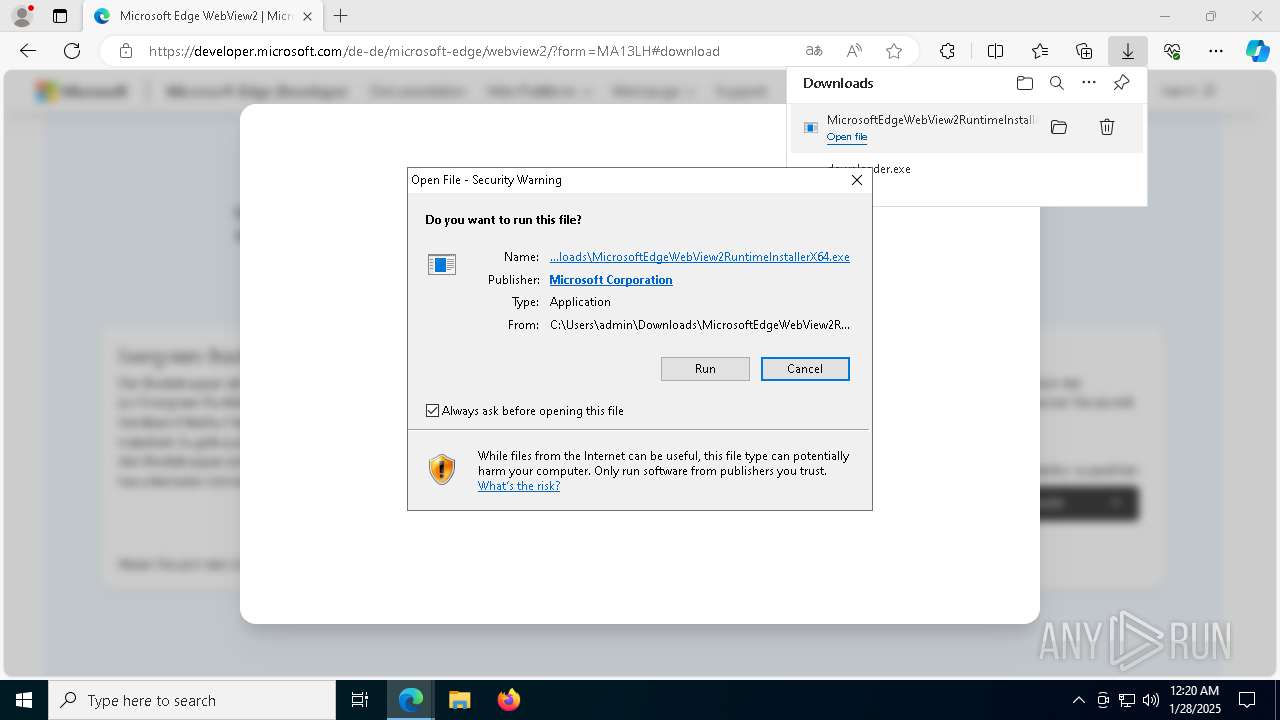Screen dimensions: 1280x720
Task: Open the tab actions menu icon
Action: 60,16
